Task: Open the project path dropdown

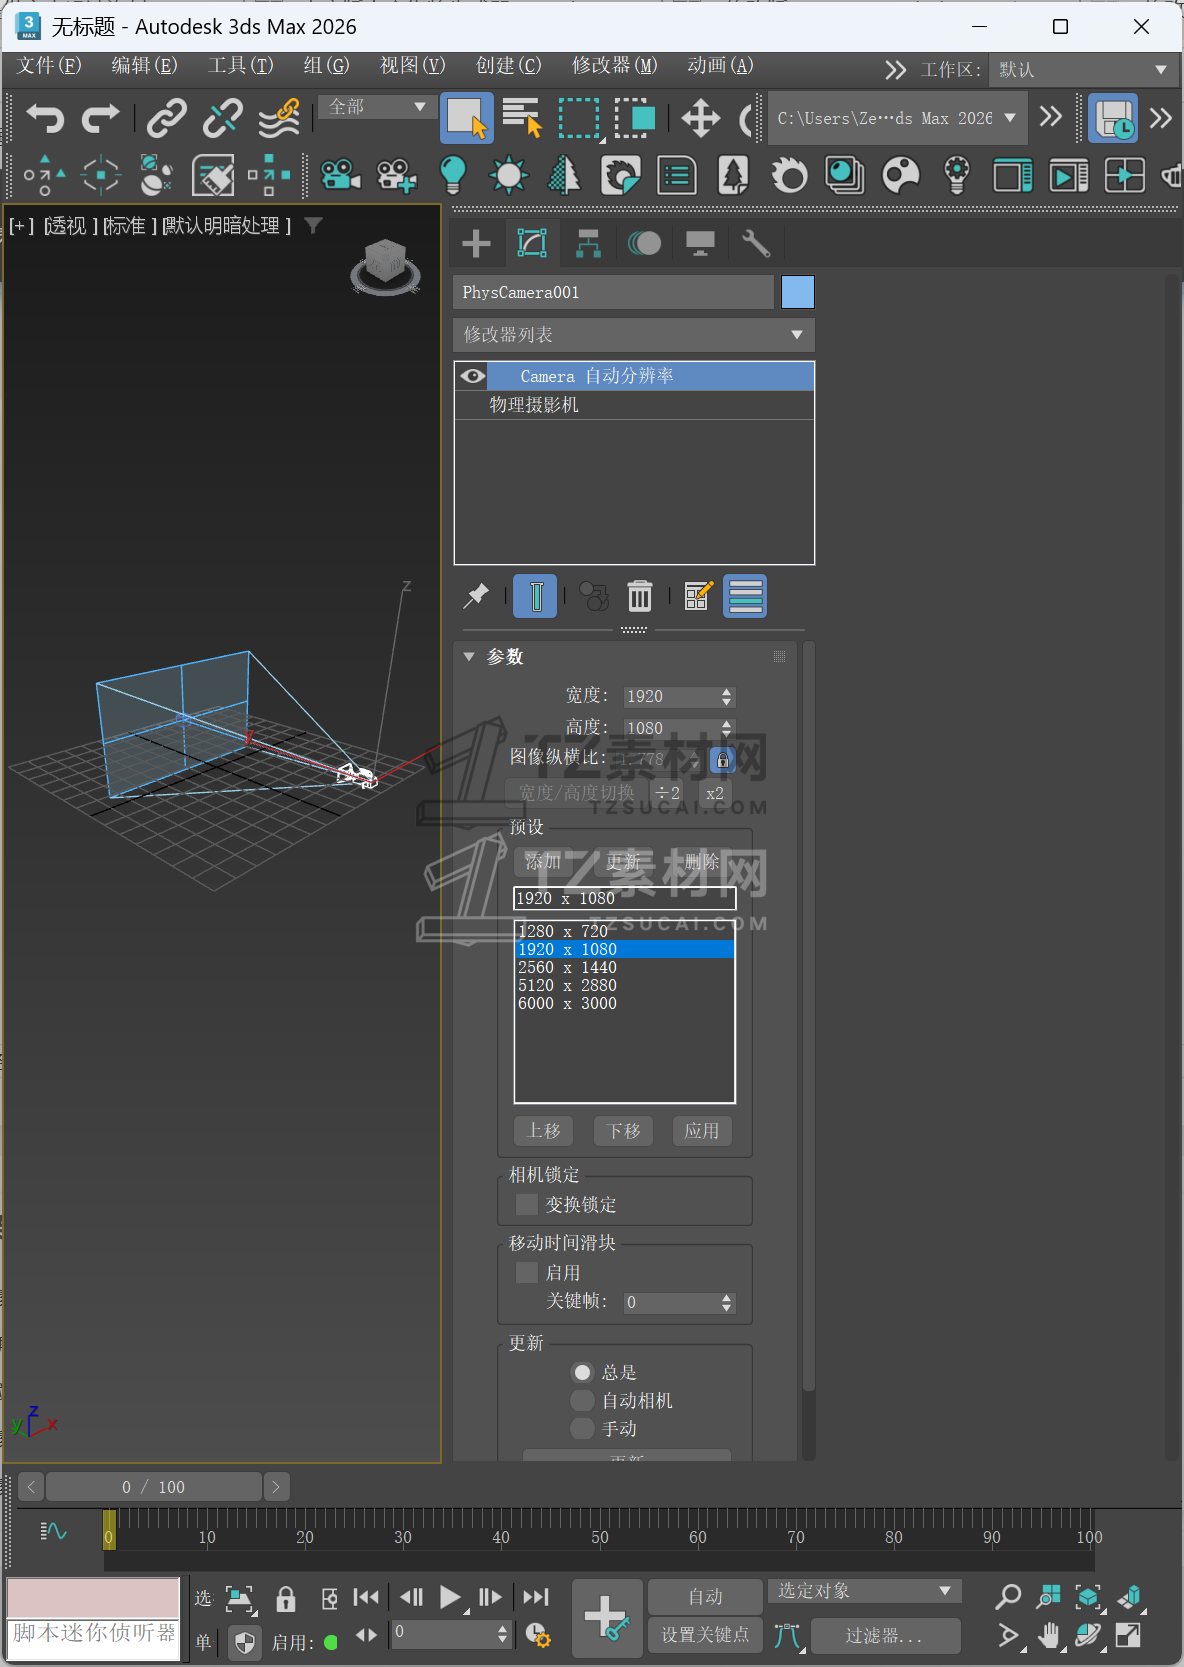Action: point(897,118)
